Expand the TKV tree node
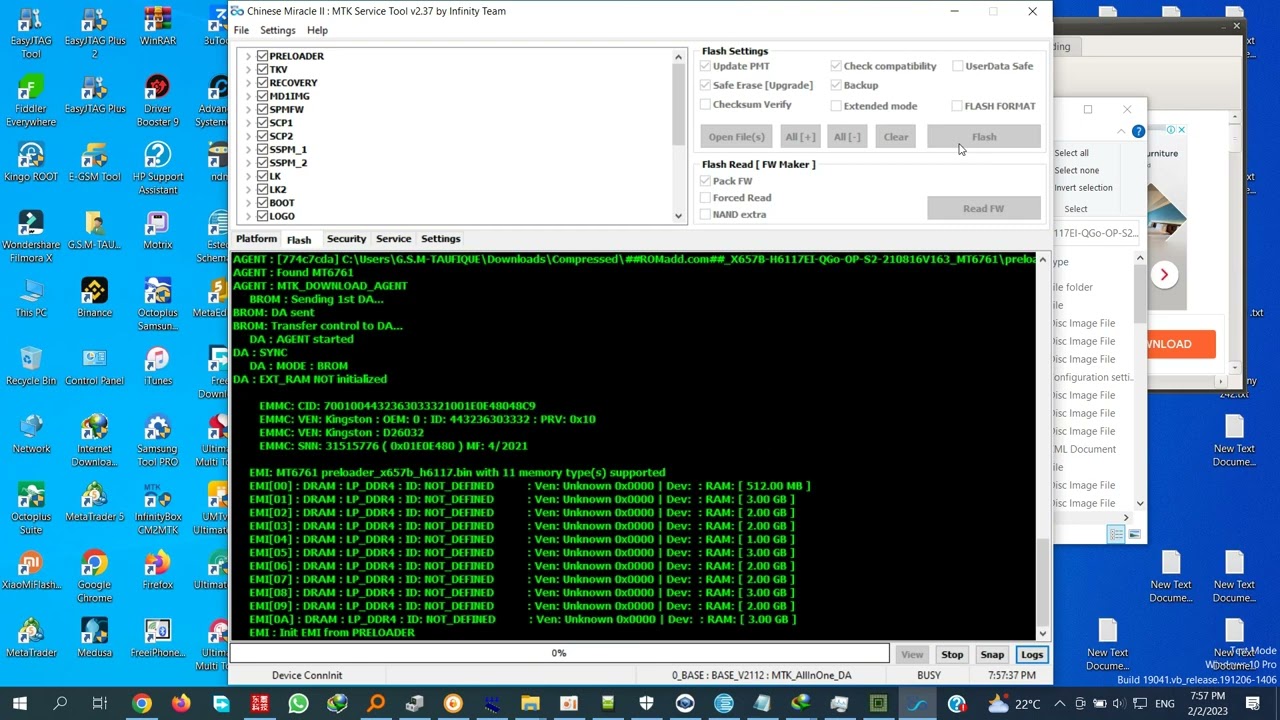Screen dimensions: 1280x720 click(248, 70)
